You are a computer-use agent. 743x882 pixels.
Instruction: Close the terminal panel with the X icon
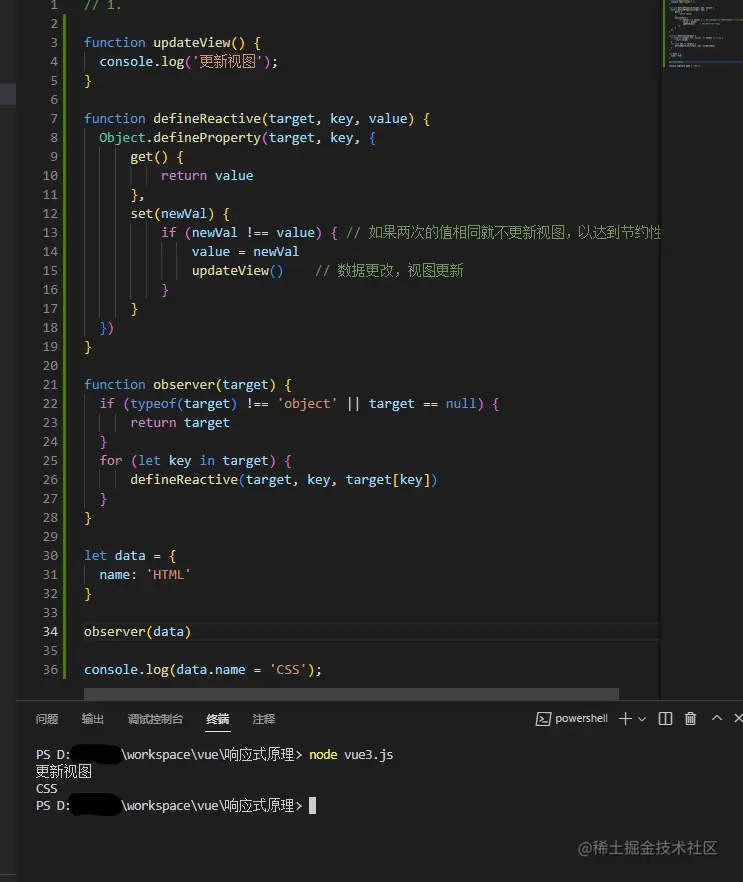(x=738, y=718)
